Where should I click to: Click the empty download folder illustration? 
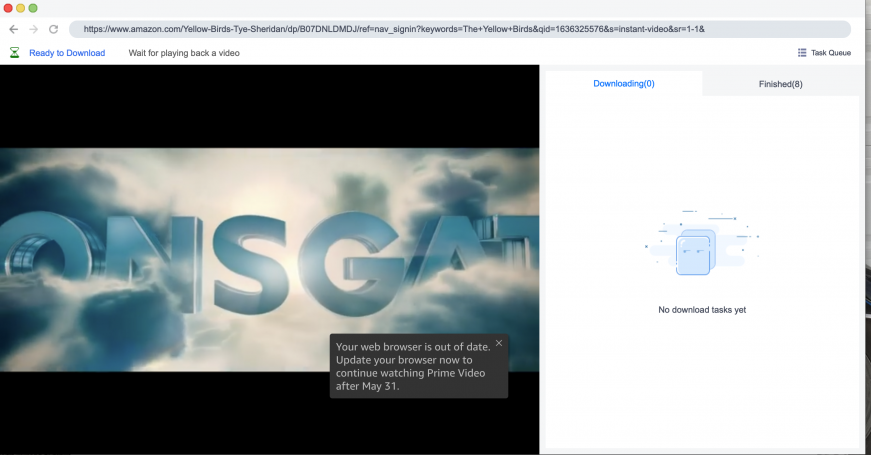(696, 250)
